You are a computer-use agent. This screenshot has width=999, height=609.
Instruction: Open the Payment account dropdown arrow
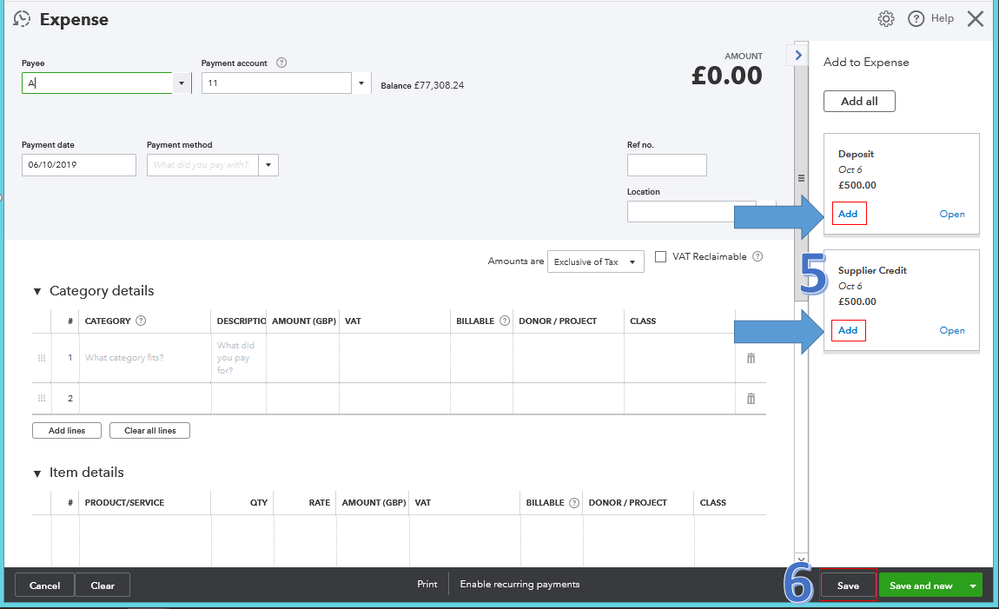tap(361, 83)
